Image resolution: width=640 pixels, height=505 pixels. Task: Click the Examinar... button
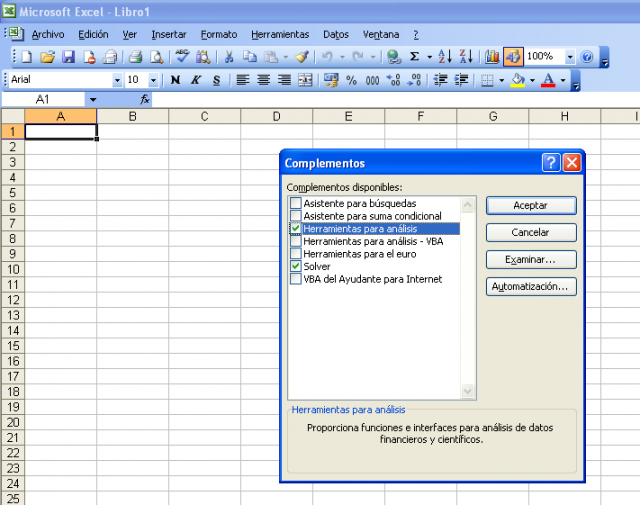531,259
